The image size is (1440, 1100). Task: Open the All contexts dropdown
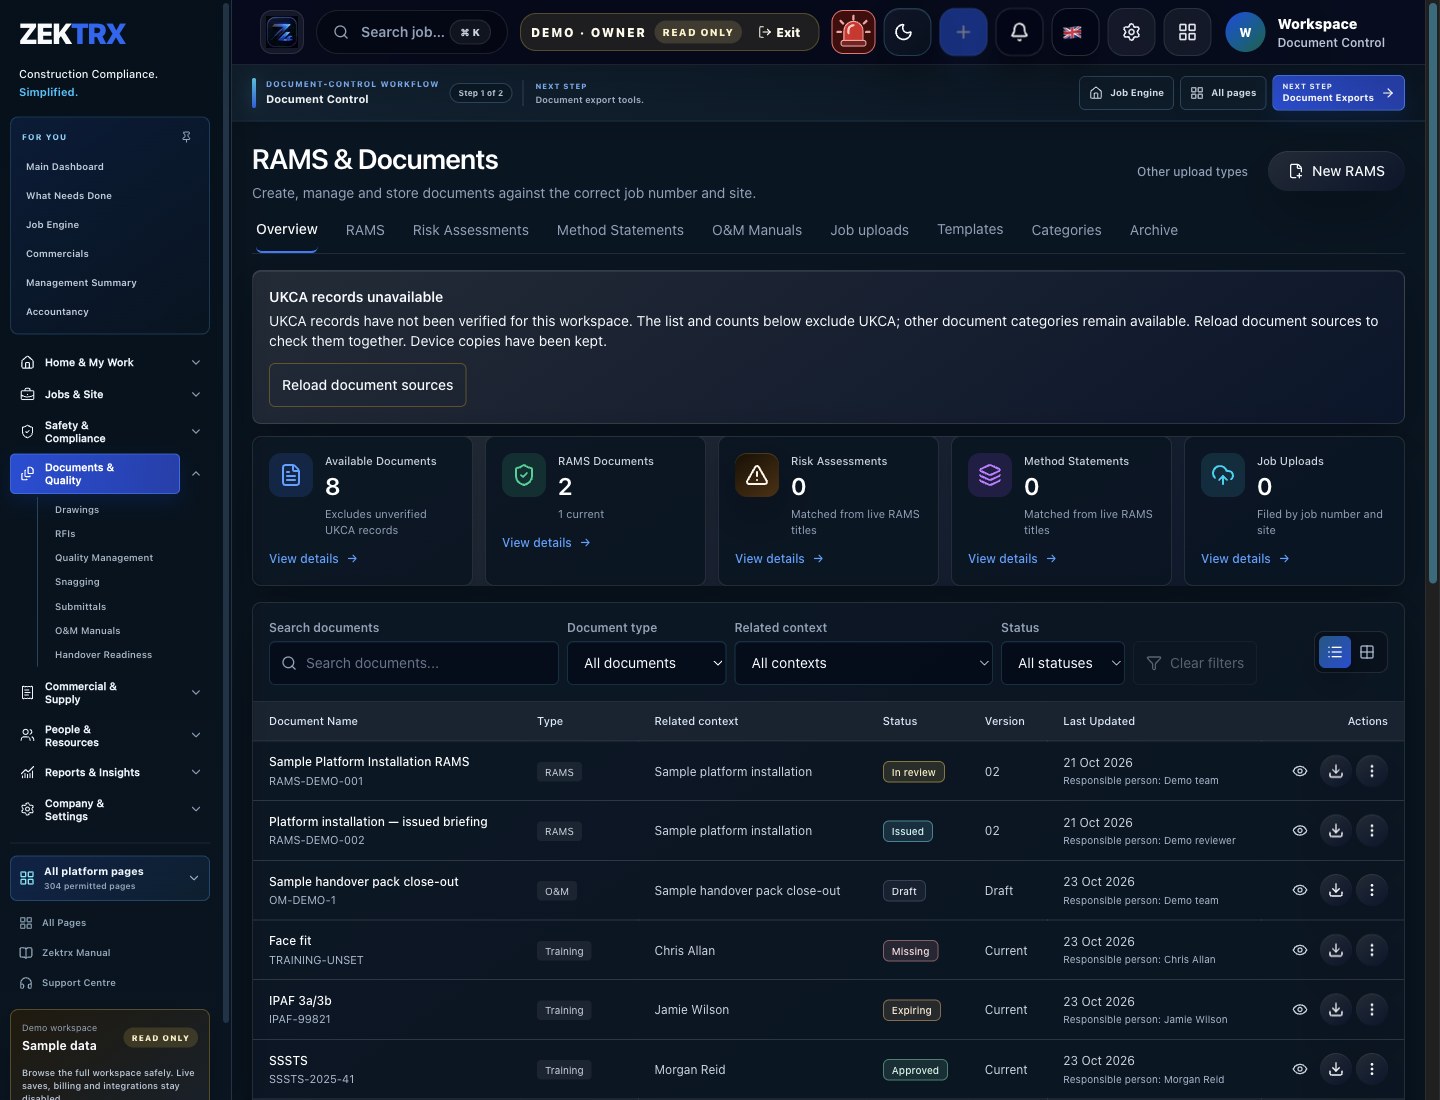(863, 663)
